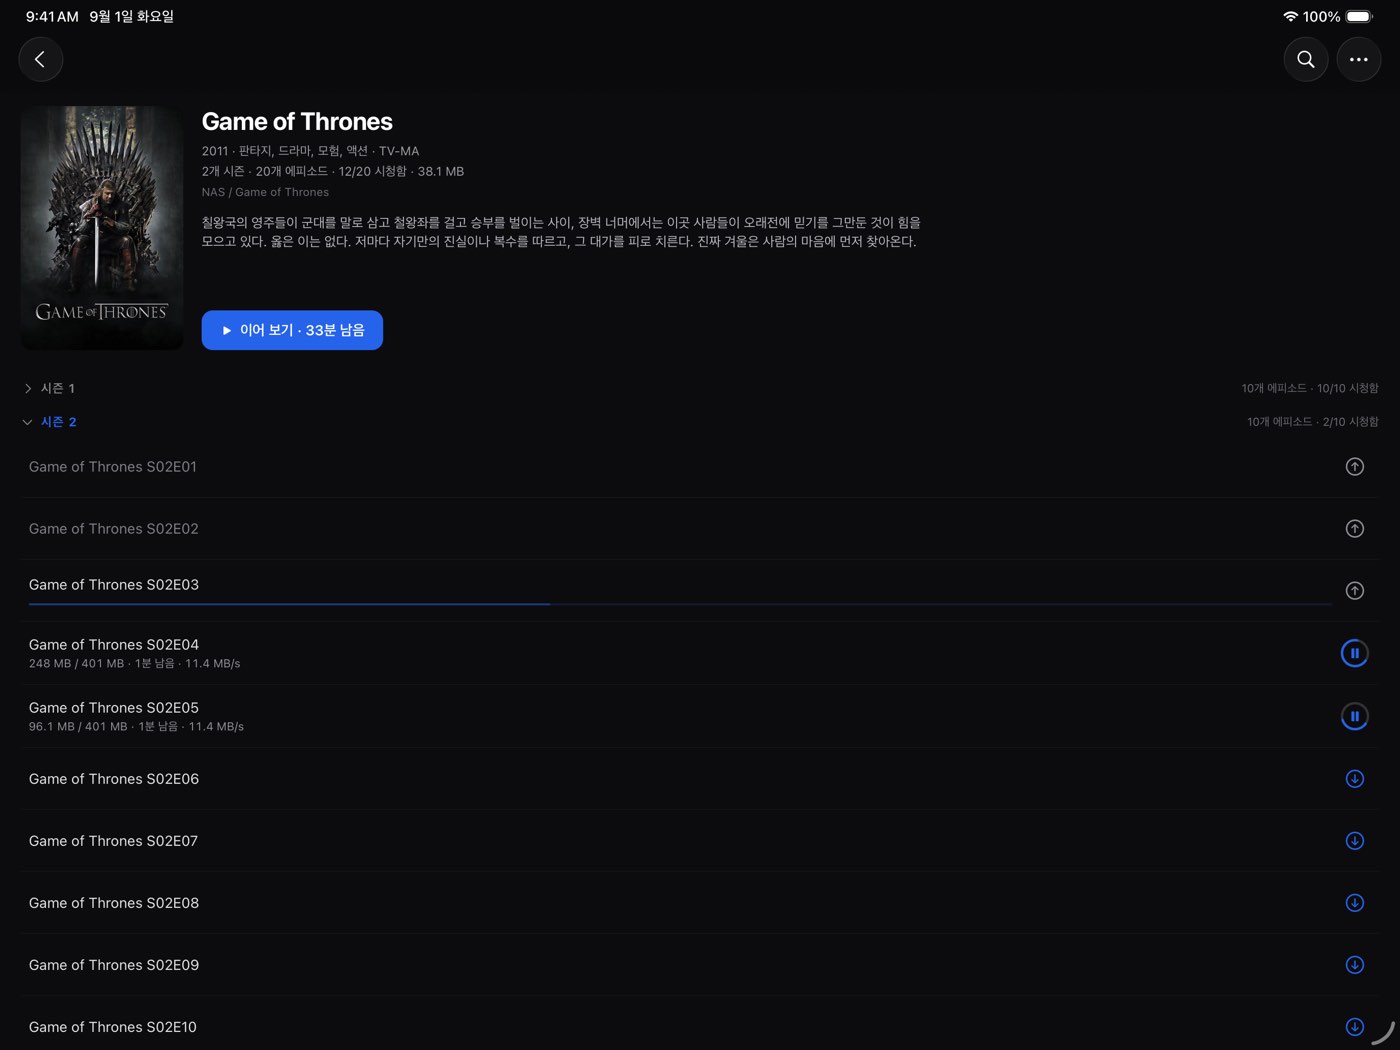Download episode S02E09

tap(1355, 965)
